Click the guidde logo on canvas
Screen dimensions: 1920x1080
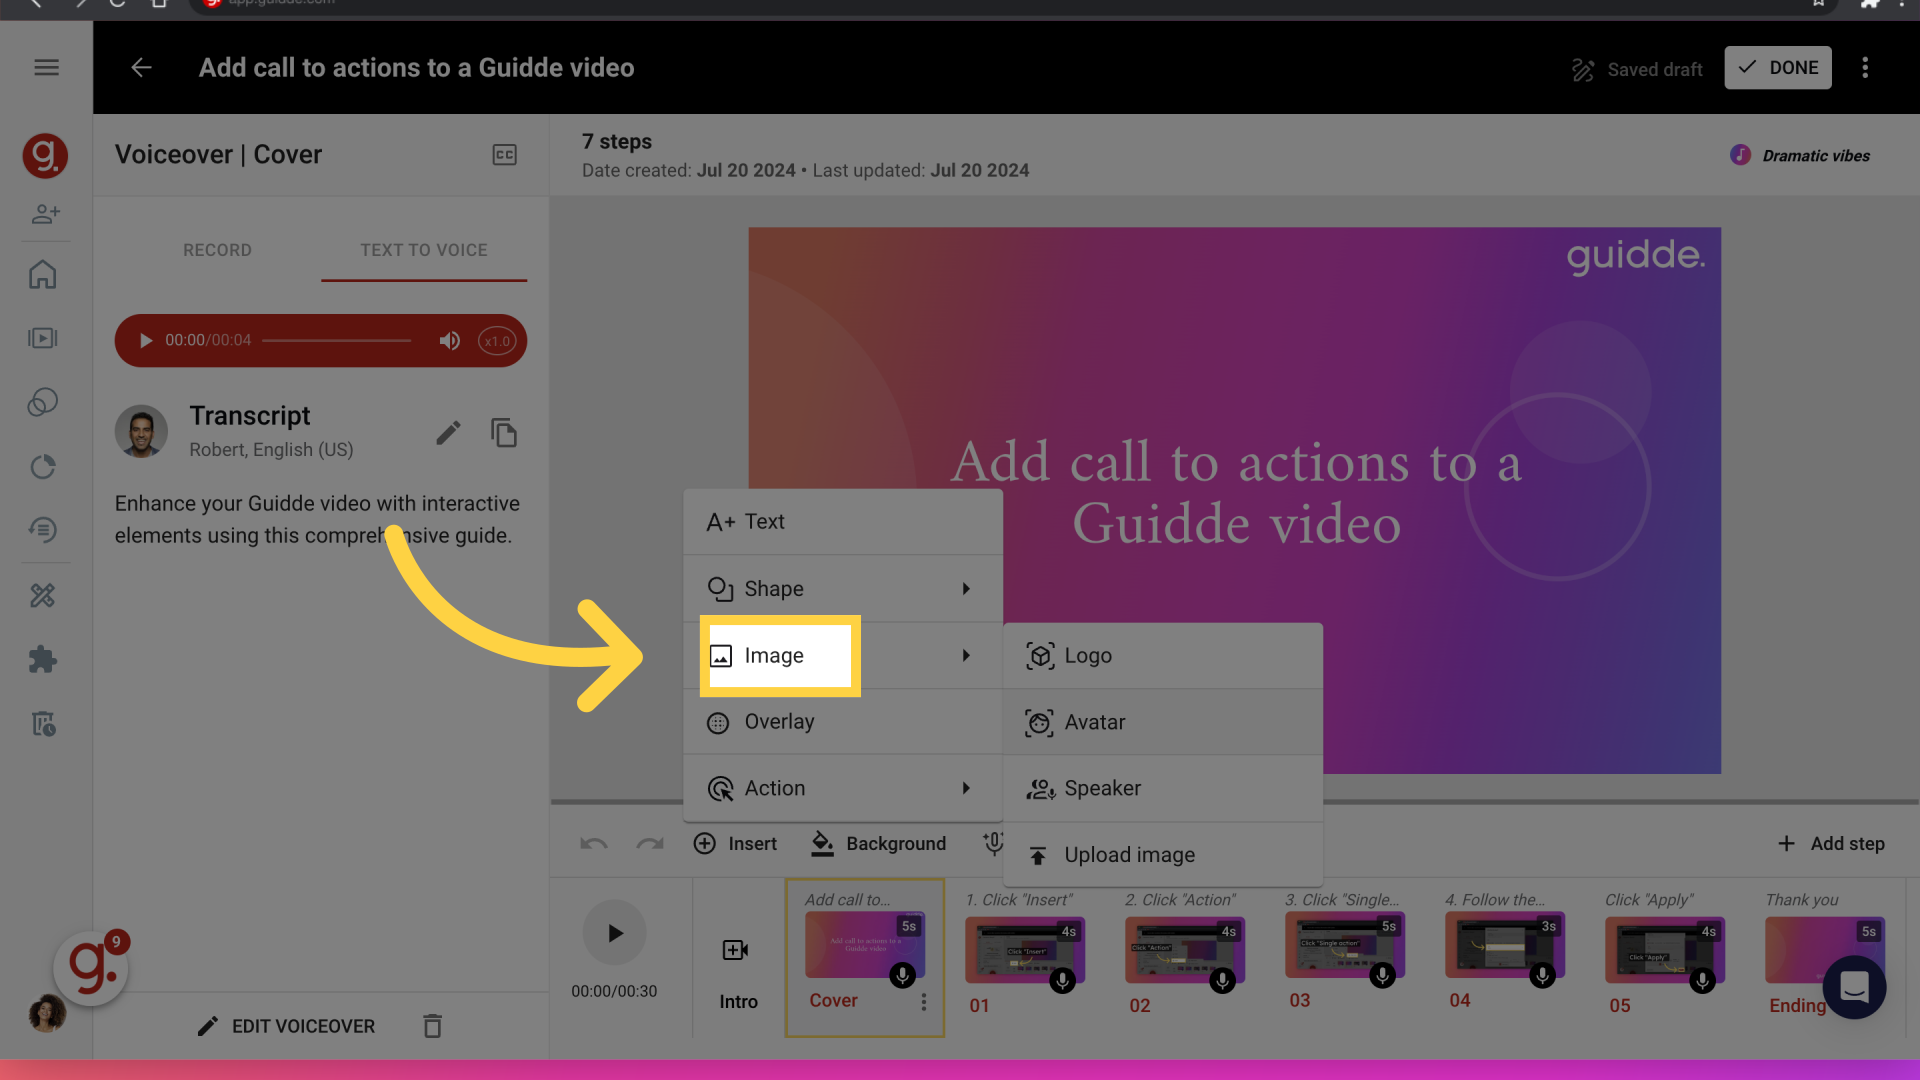point(1635,256)
